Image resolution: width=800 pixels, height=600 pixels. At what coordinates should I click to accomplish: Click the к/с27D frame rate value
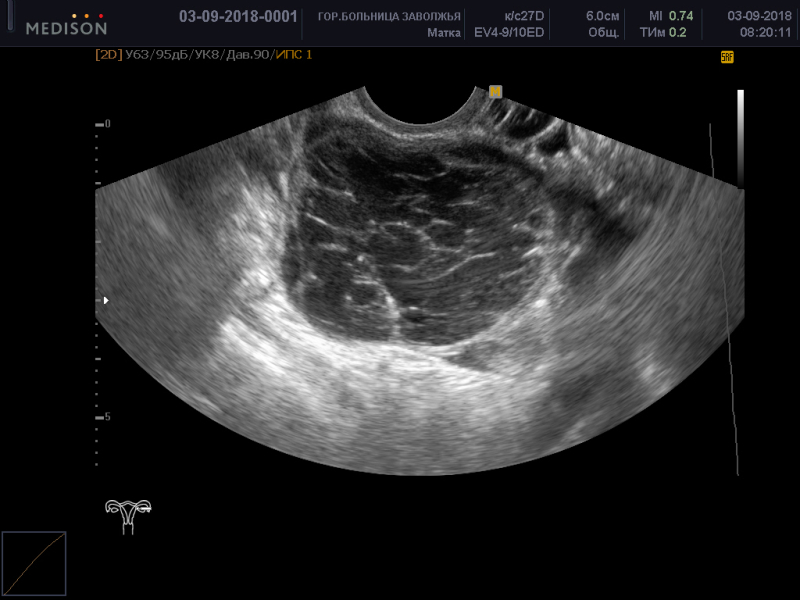coord(524,16)
